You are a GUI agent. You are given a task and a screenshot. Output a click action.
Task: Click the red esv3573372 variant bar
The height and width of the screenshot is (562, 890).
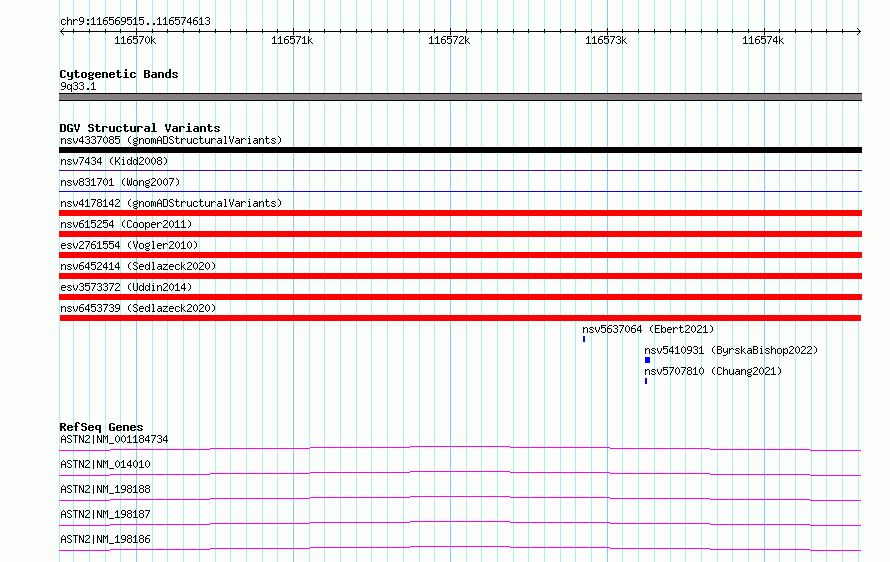pyautogui.click(x=460, y=297)
